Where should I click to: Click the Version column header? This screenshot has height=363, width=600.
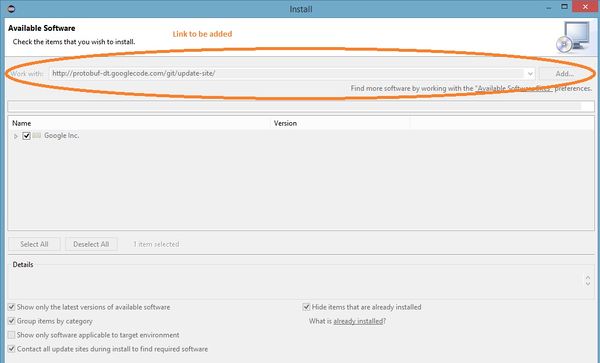340,123
